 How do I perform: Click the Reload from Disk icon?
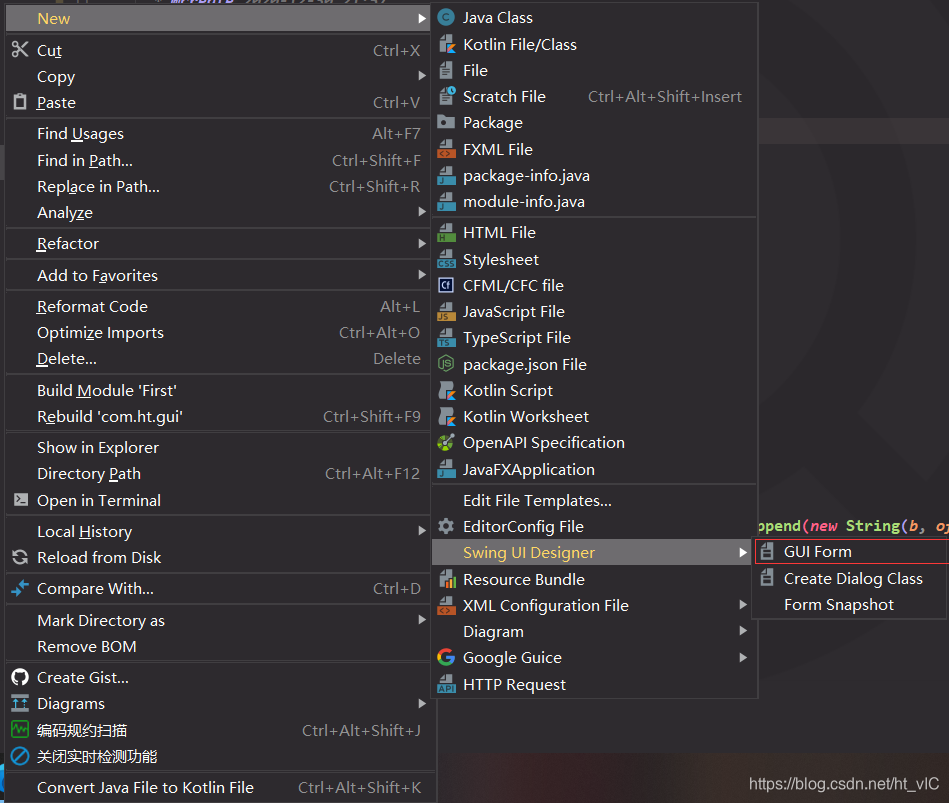click(20, 557)
